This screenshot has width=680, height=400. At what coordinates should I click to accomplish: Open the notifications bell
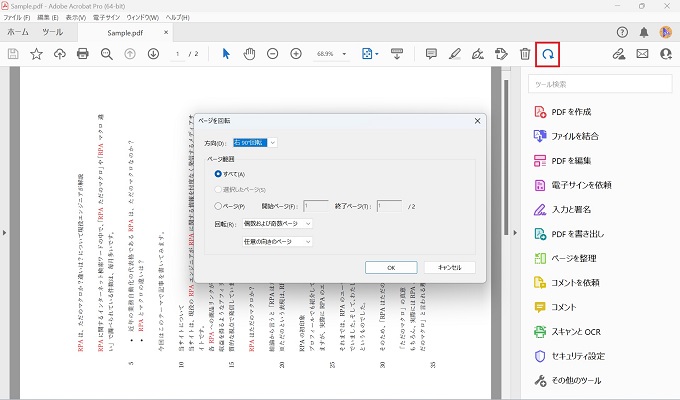(x=644, y=32)
